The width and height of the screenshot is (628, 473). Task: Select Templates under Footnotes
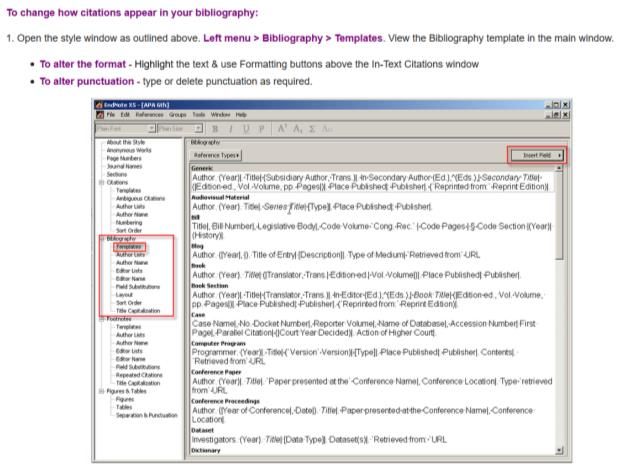129,327
